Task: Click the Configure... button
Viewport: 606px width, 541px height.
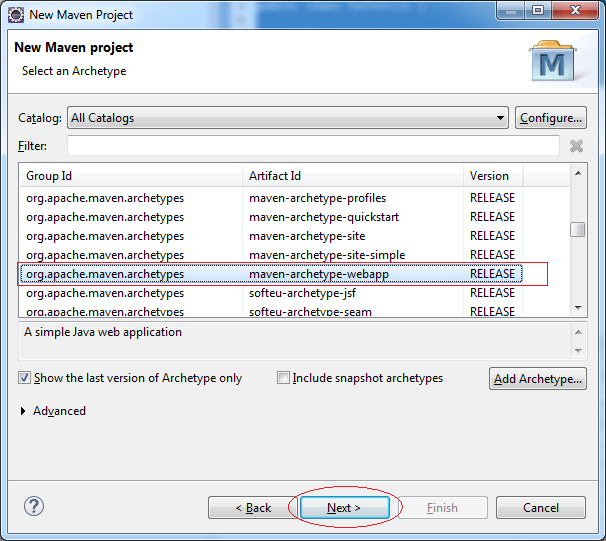Action: click(551, 118)
